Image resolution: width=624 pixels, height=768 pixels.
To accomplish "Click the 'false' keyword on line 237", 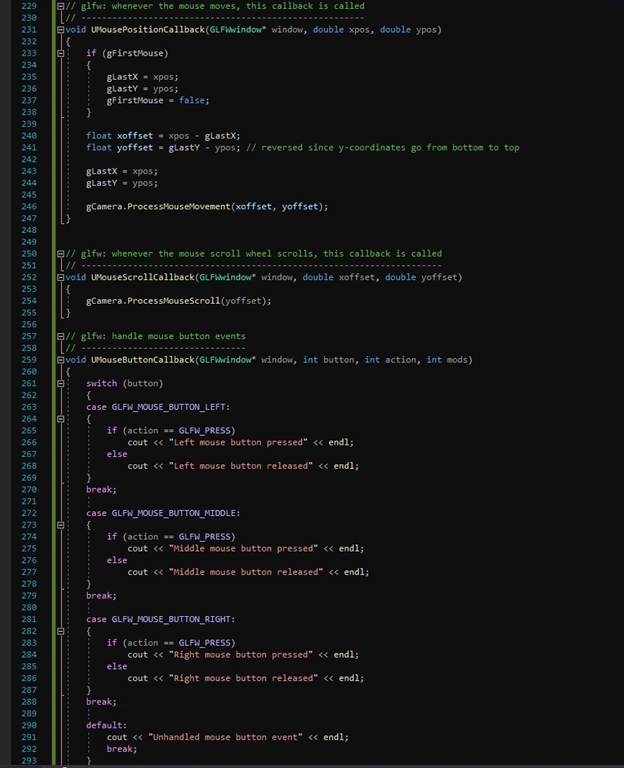I will [x=192, y=100].
